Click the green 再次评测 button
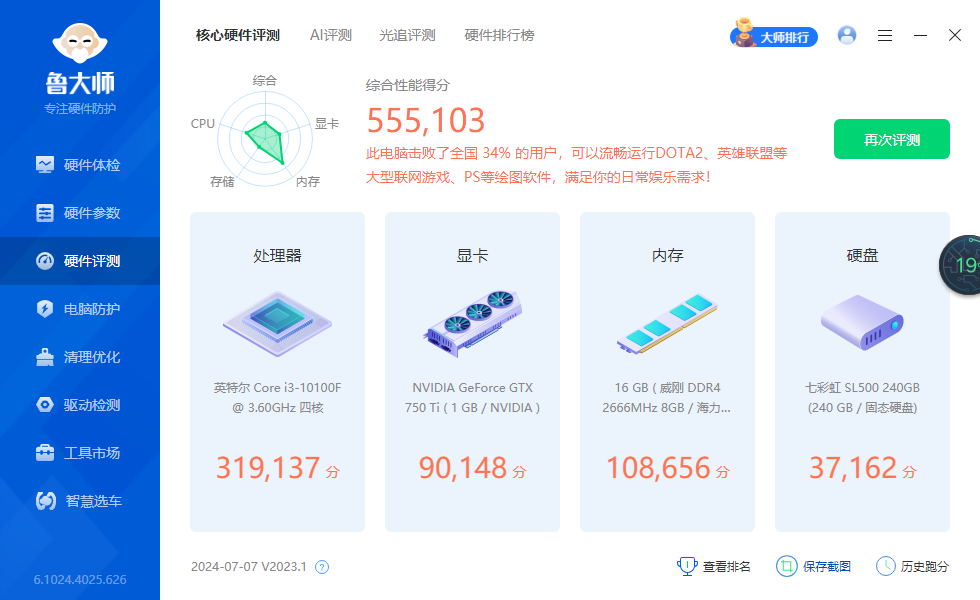Image resolution: width=980 pixels, height=600 pixels. coord(892,139)
